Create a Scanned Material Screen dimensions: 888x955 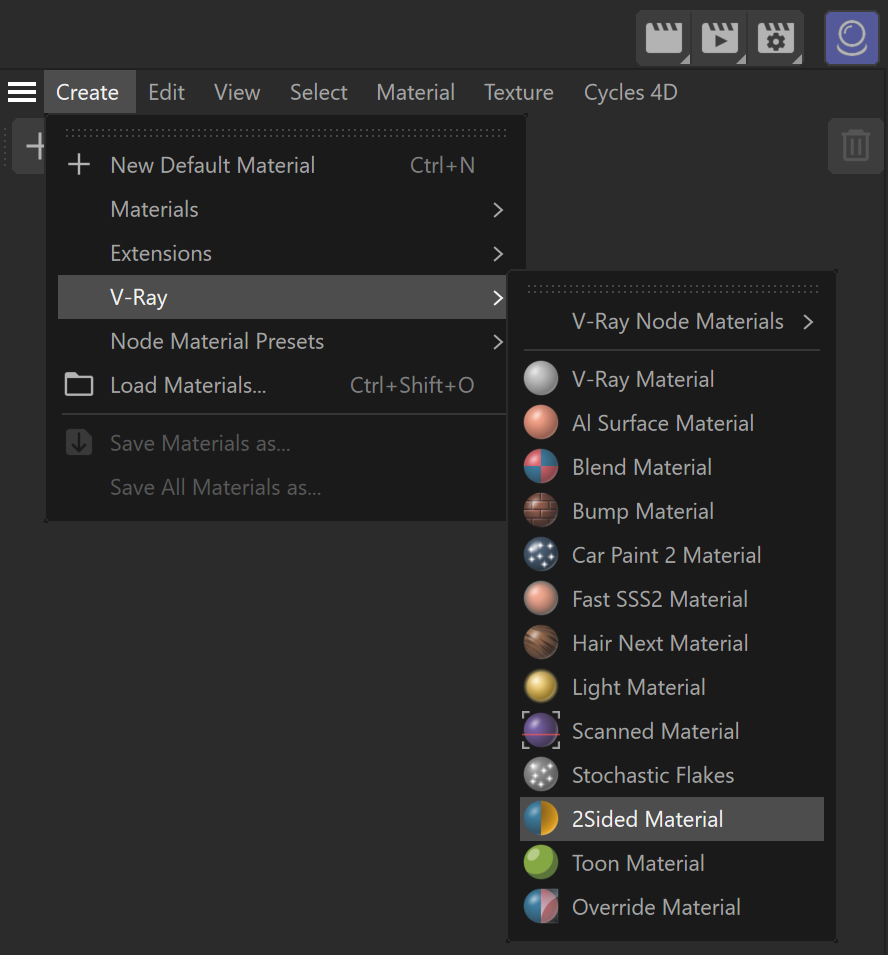pos(672,730)
